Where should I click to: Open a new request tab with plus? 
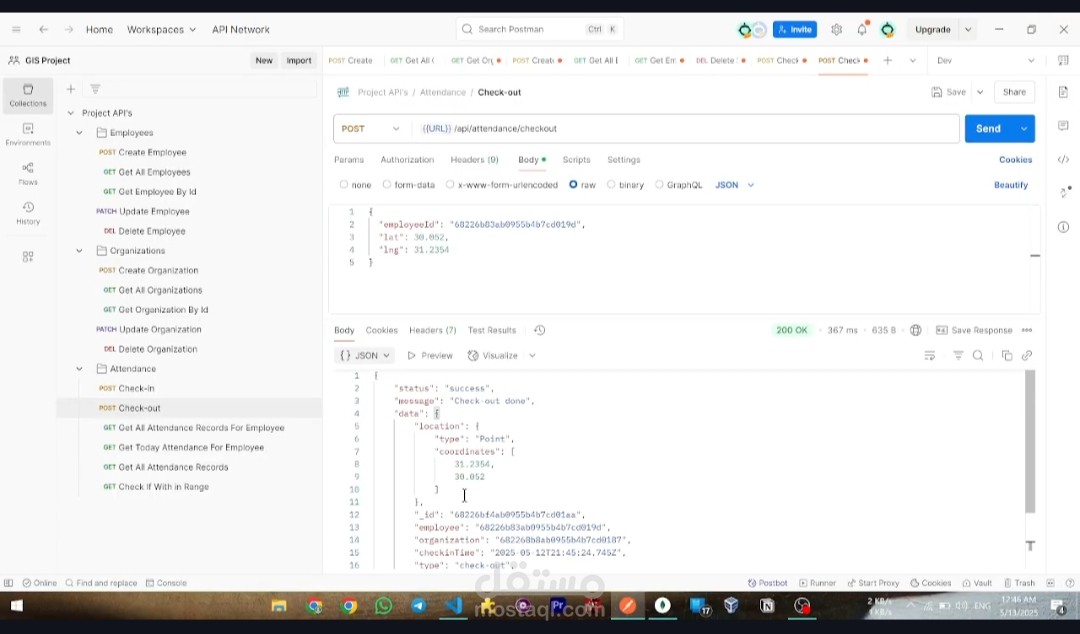[x=887, y=61]
